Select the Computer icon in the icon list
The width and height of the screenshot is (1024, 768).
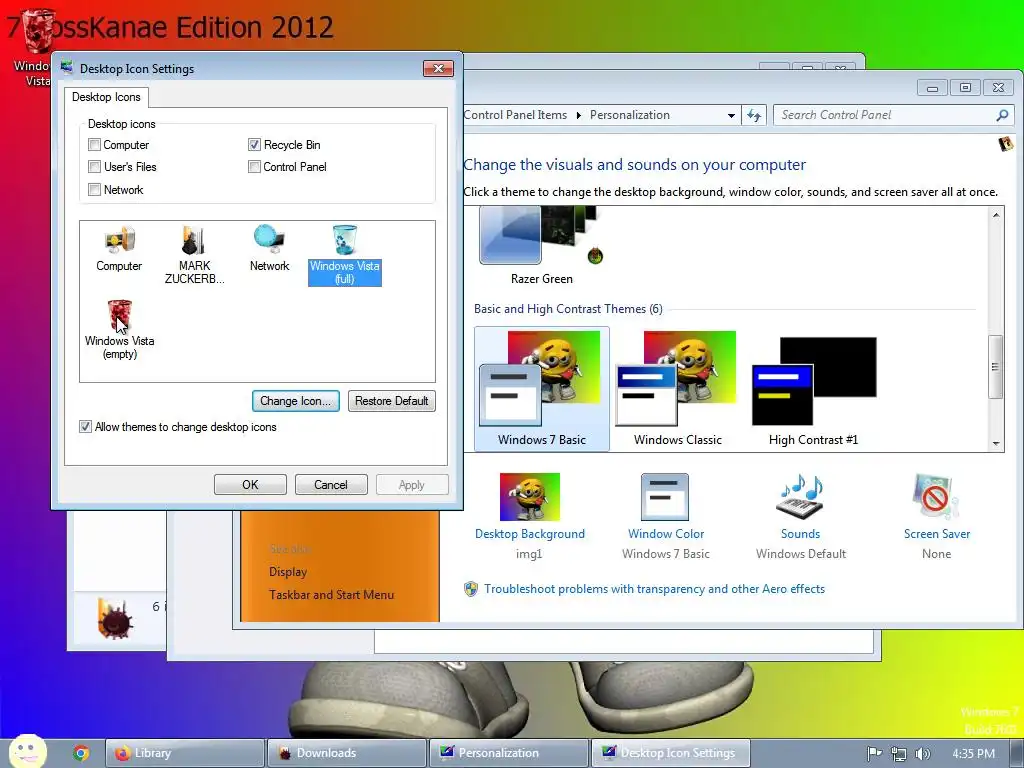click(119, 248)
